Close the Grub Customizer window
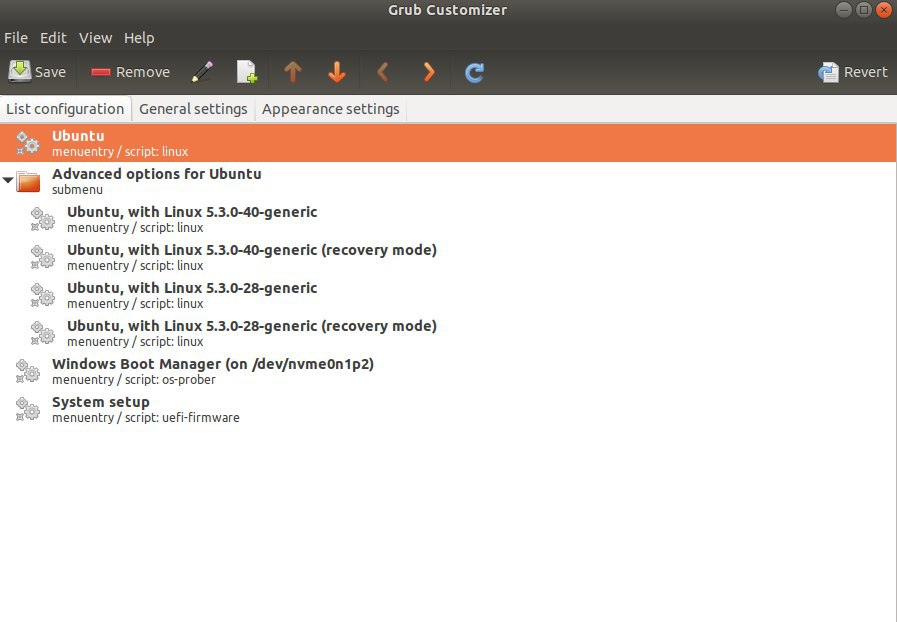 (x=884, y=10)
